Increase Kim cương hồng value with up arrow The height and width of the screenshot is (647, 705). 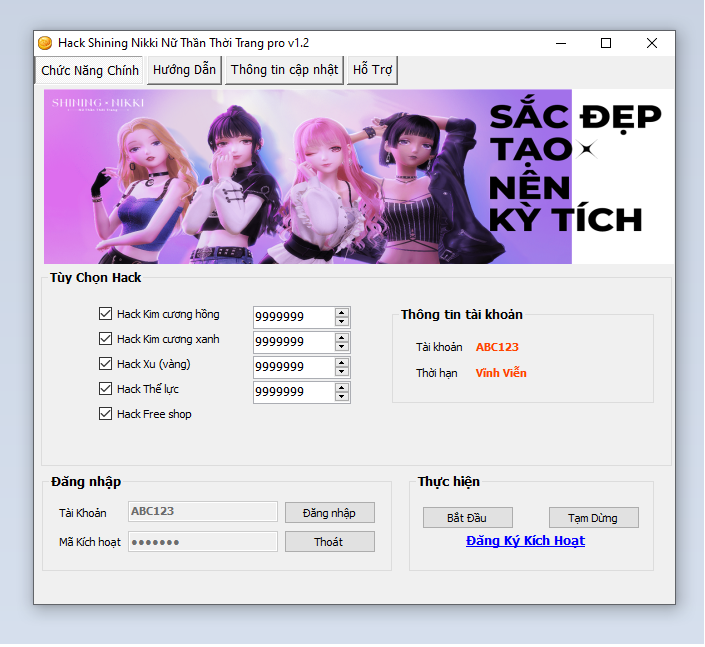[342, 312]
